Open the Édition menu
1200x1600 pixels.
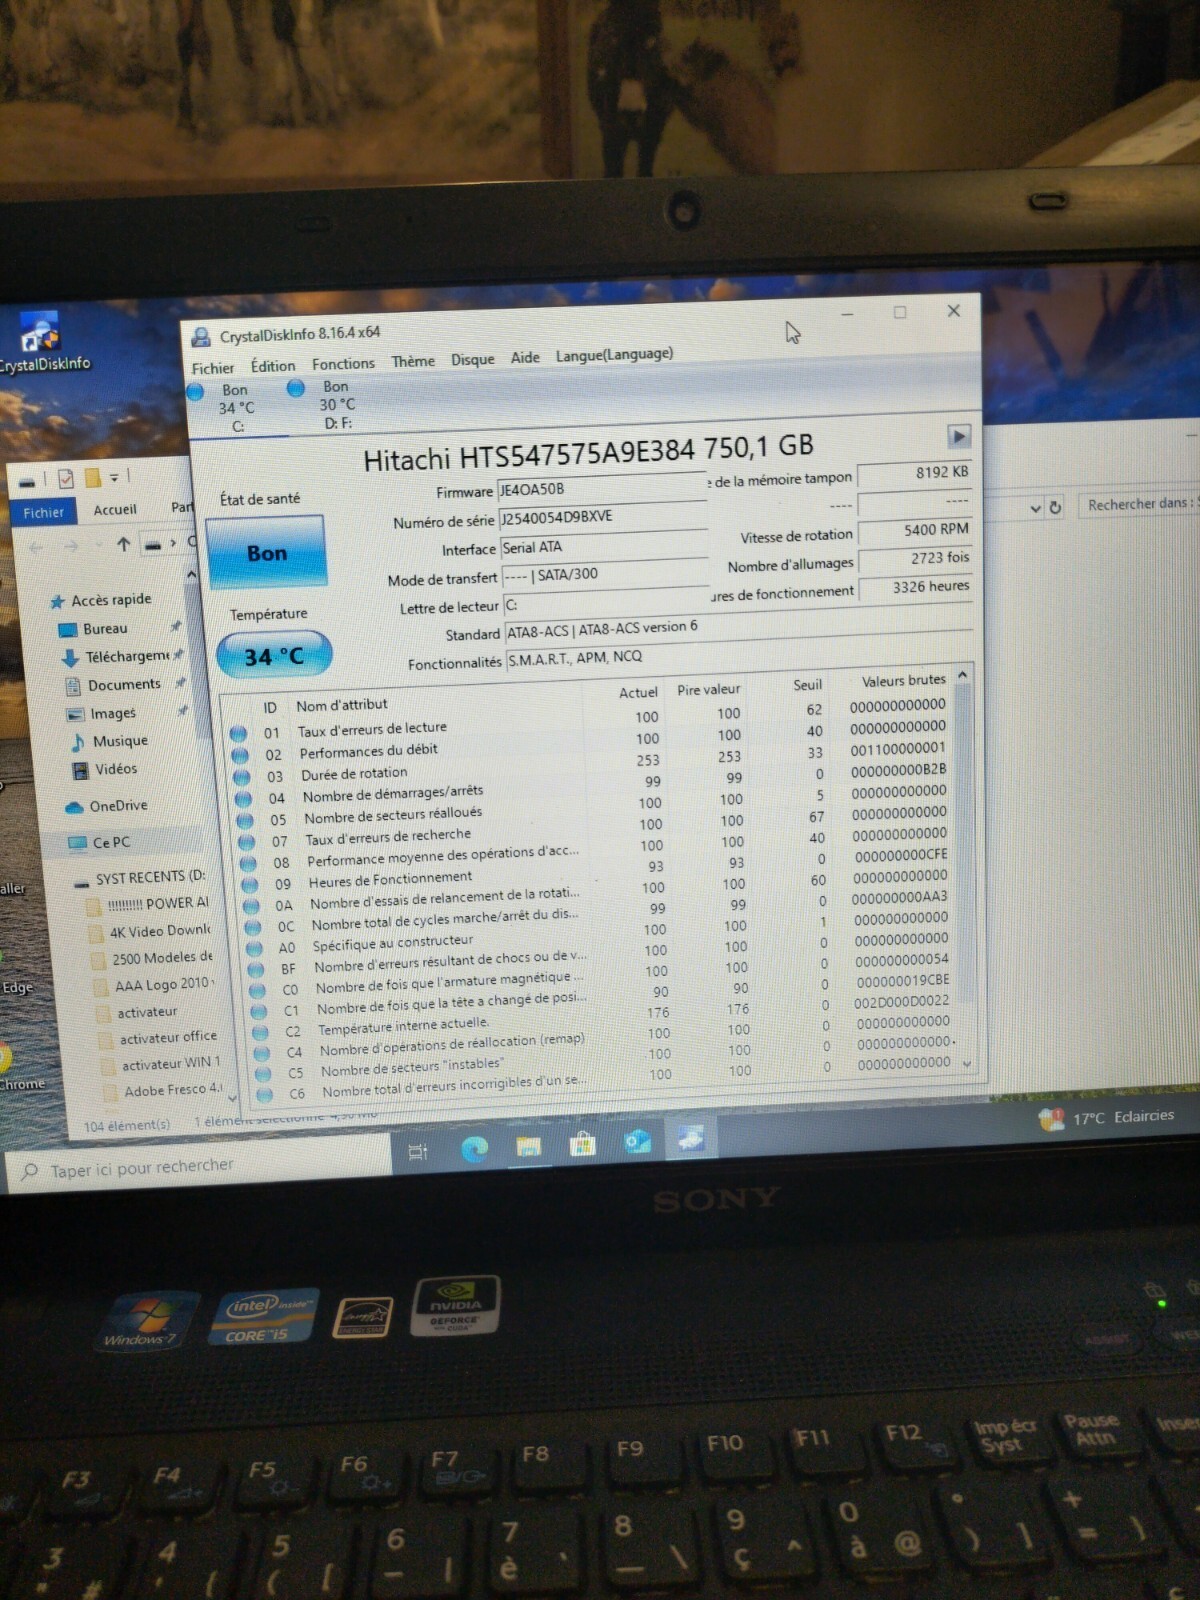tap(273, 366)
